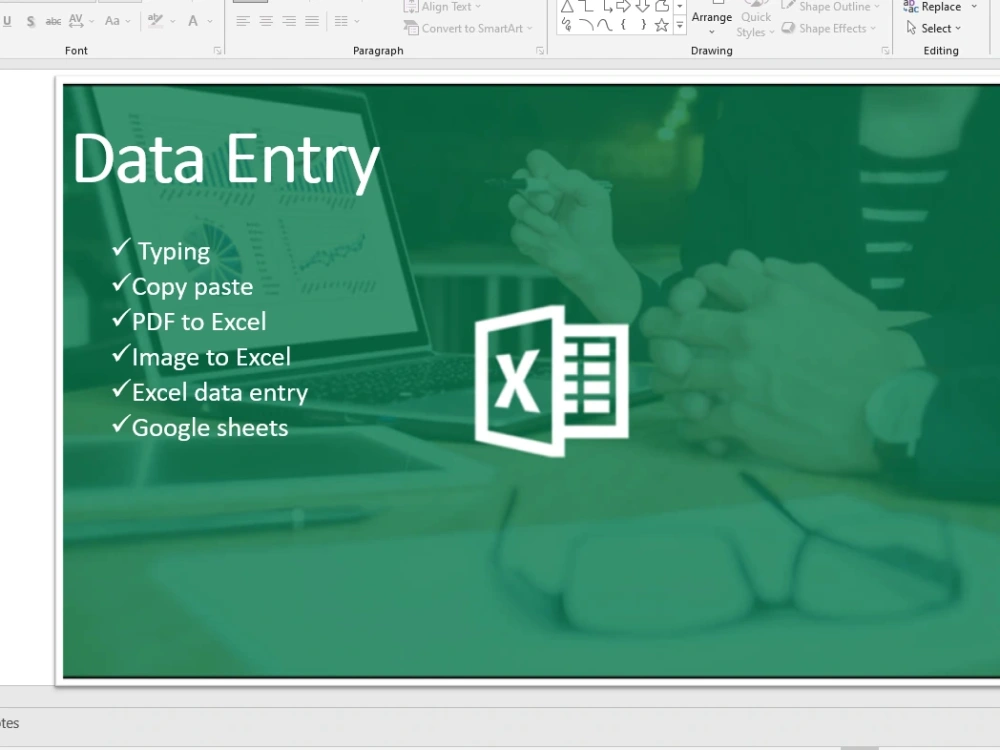
Task: Justify text alignment
Action: click(312, 21)
